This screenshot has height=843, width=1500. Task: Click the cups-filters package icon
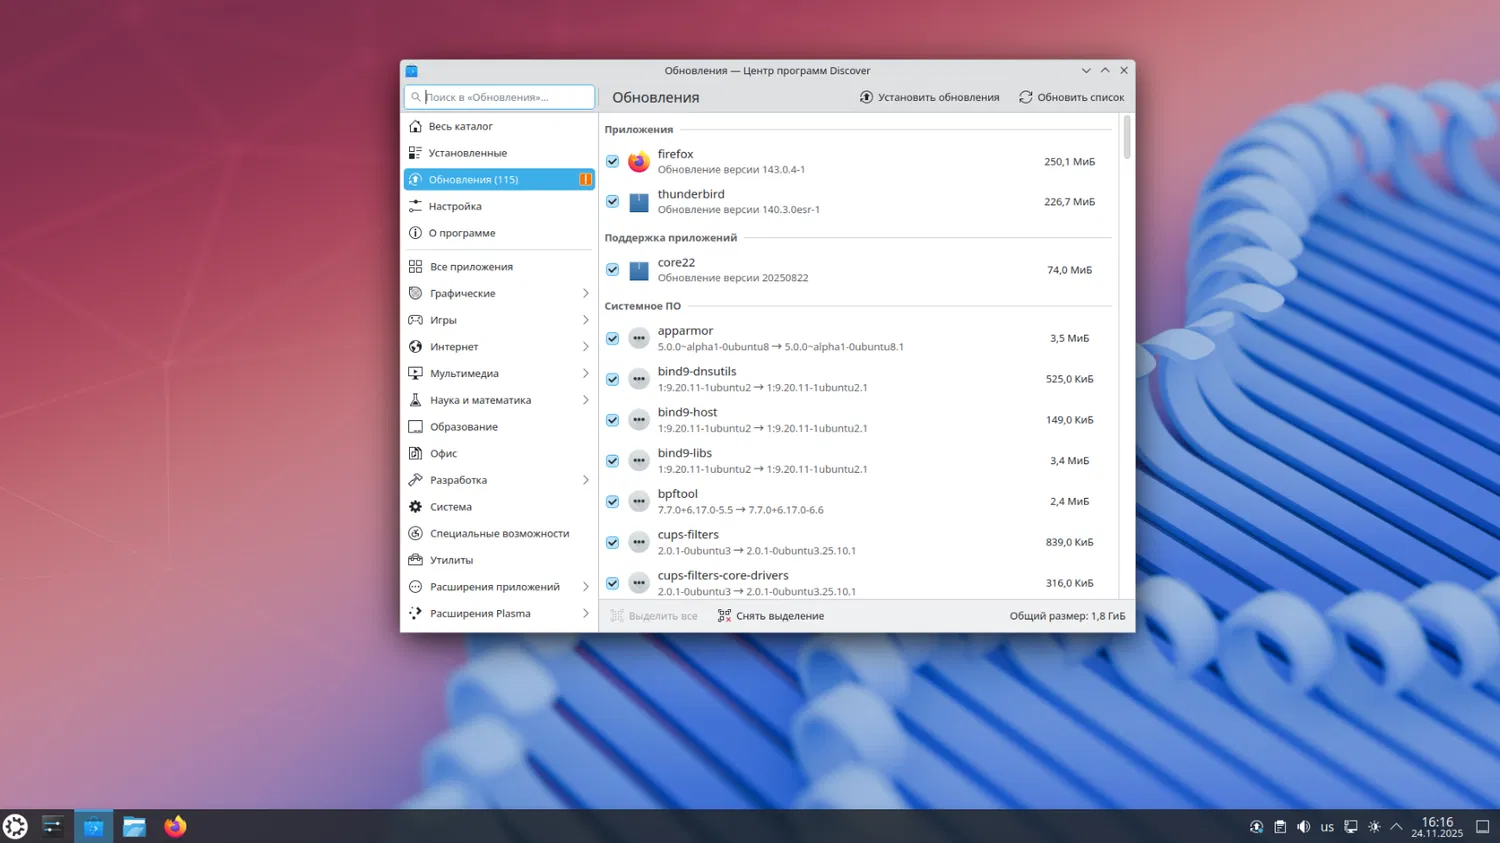click(639, 543)
